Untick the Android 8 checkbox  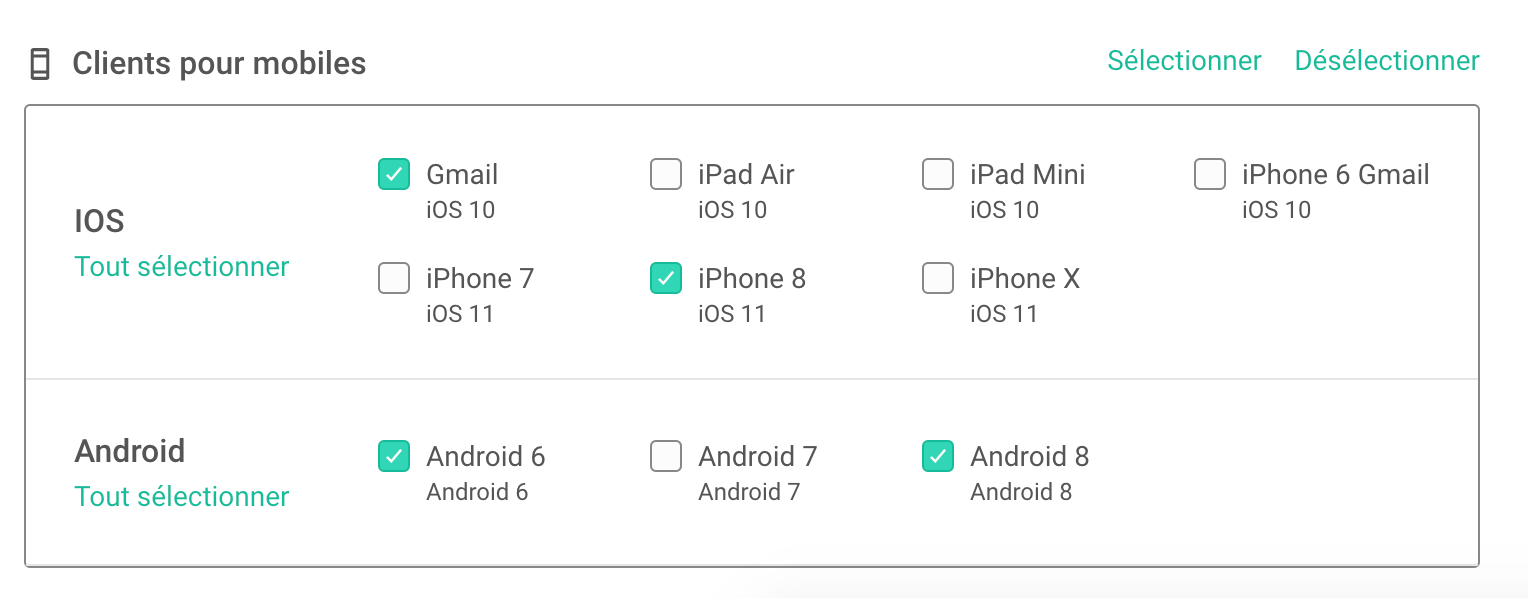click(x=938, y=456)
